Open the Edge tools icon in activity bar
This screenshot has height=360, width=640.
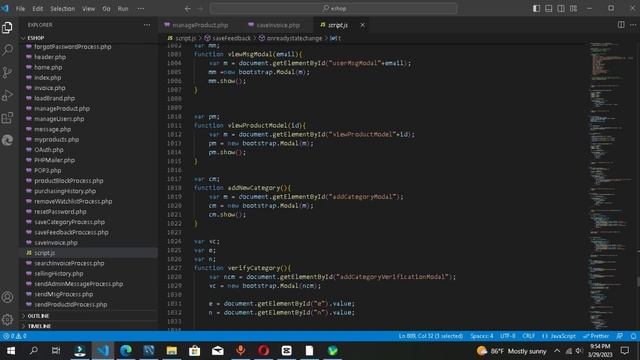pyautogui.click(x=7, y=140)
